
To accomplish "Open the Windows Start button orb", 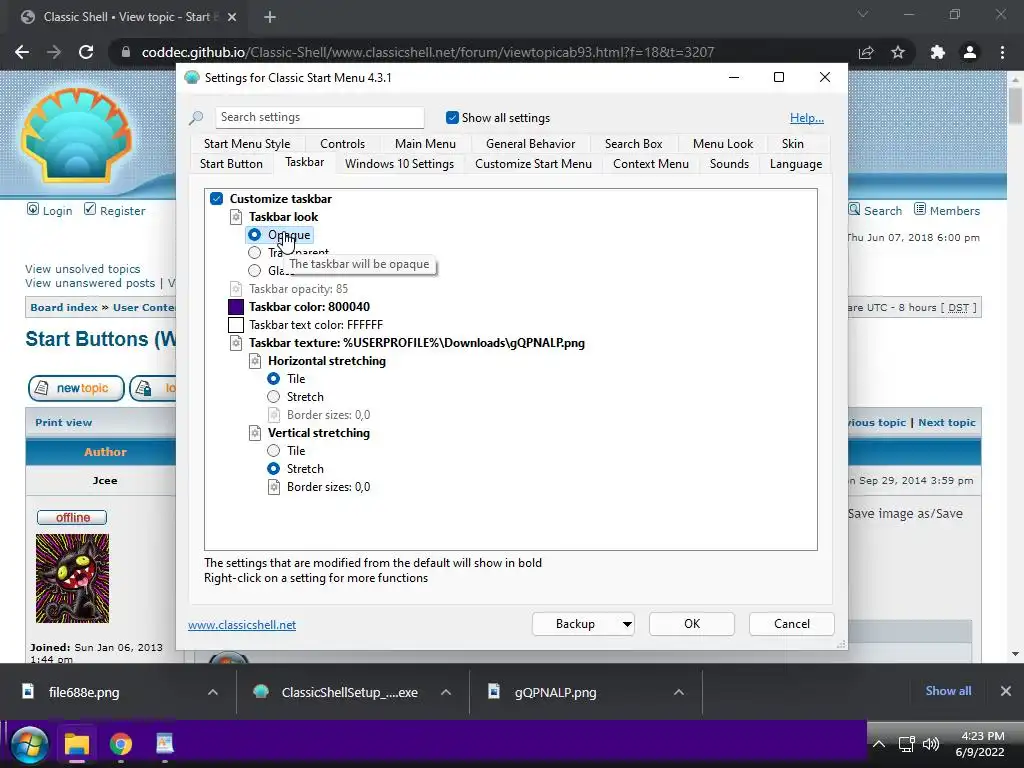I will [29, 745].
